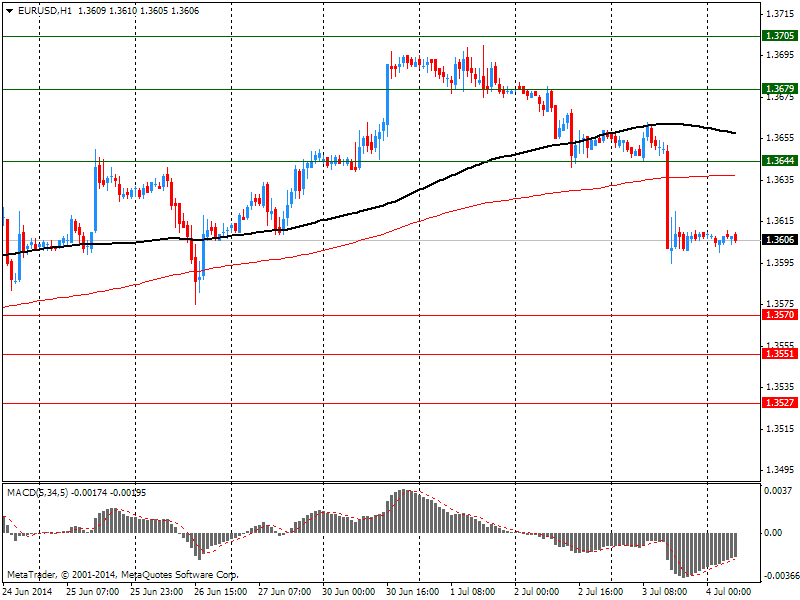Select the 4 Jul 00:00 time axis label
This screenshot has height=600, width=800.
[x=729, y=592]
